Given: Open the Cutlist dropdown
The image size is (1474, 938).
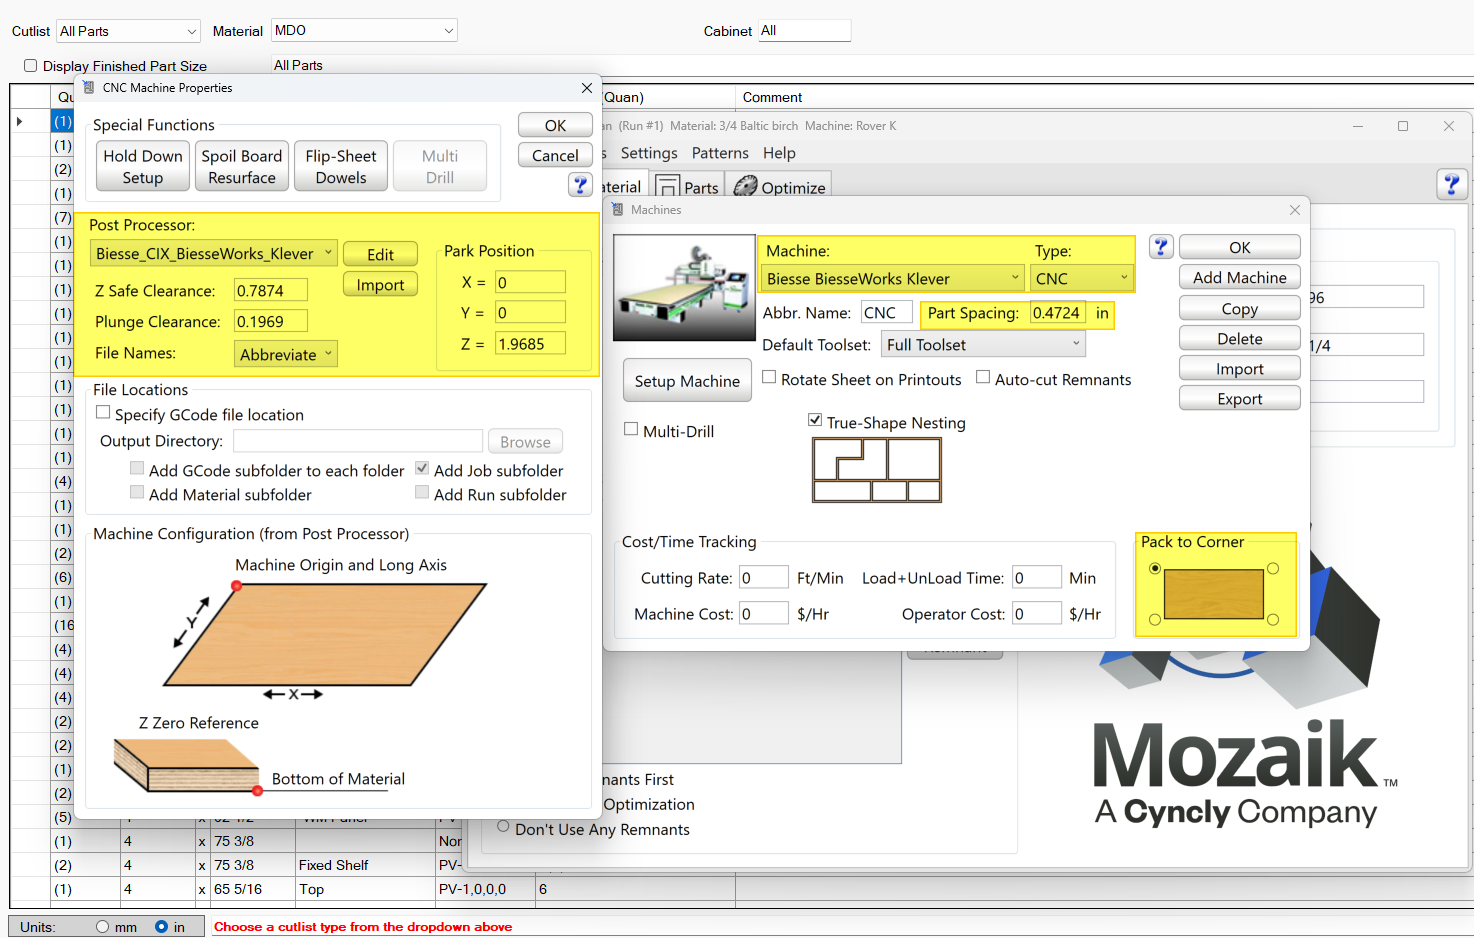Looking at the screenshot, I should [x=128, y=31].
